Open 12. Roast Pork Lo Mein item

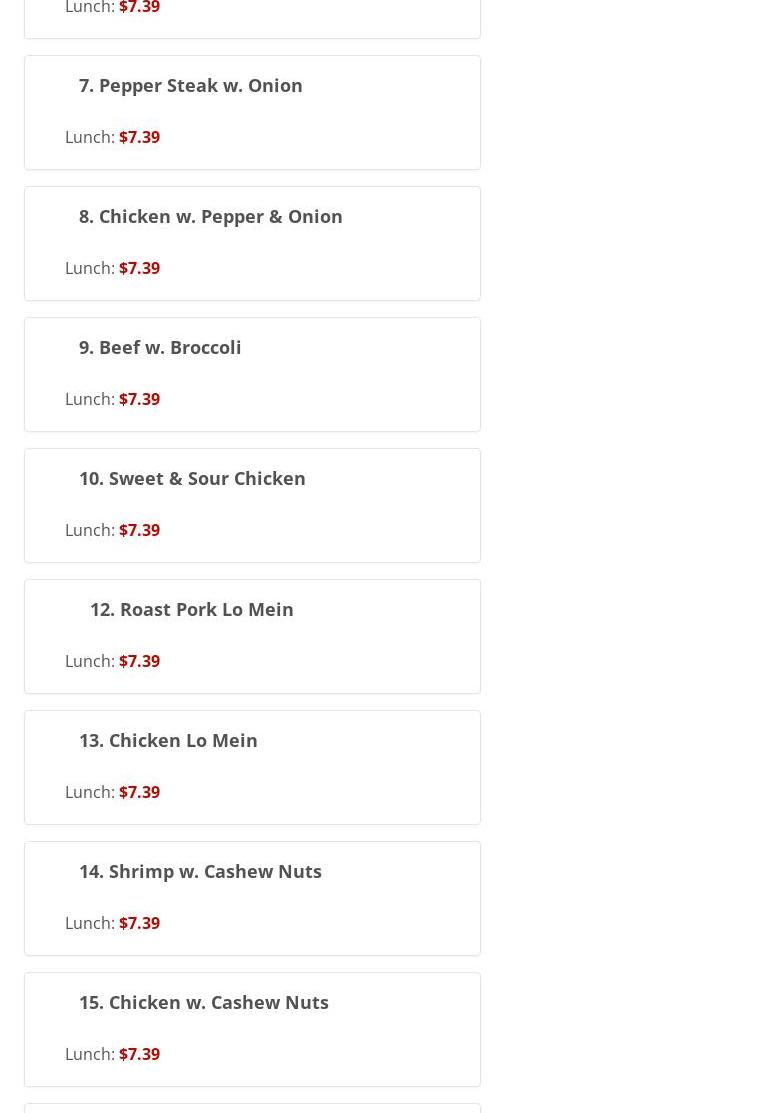[191, 610]
